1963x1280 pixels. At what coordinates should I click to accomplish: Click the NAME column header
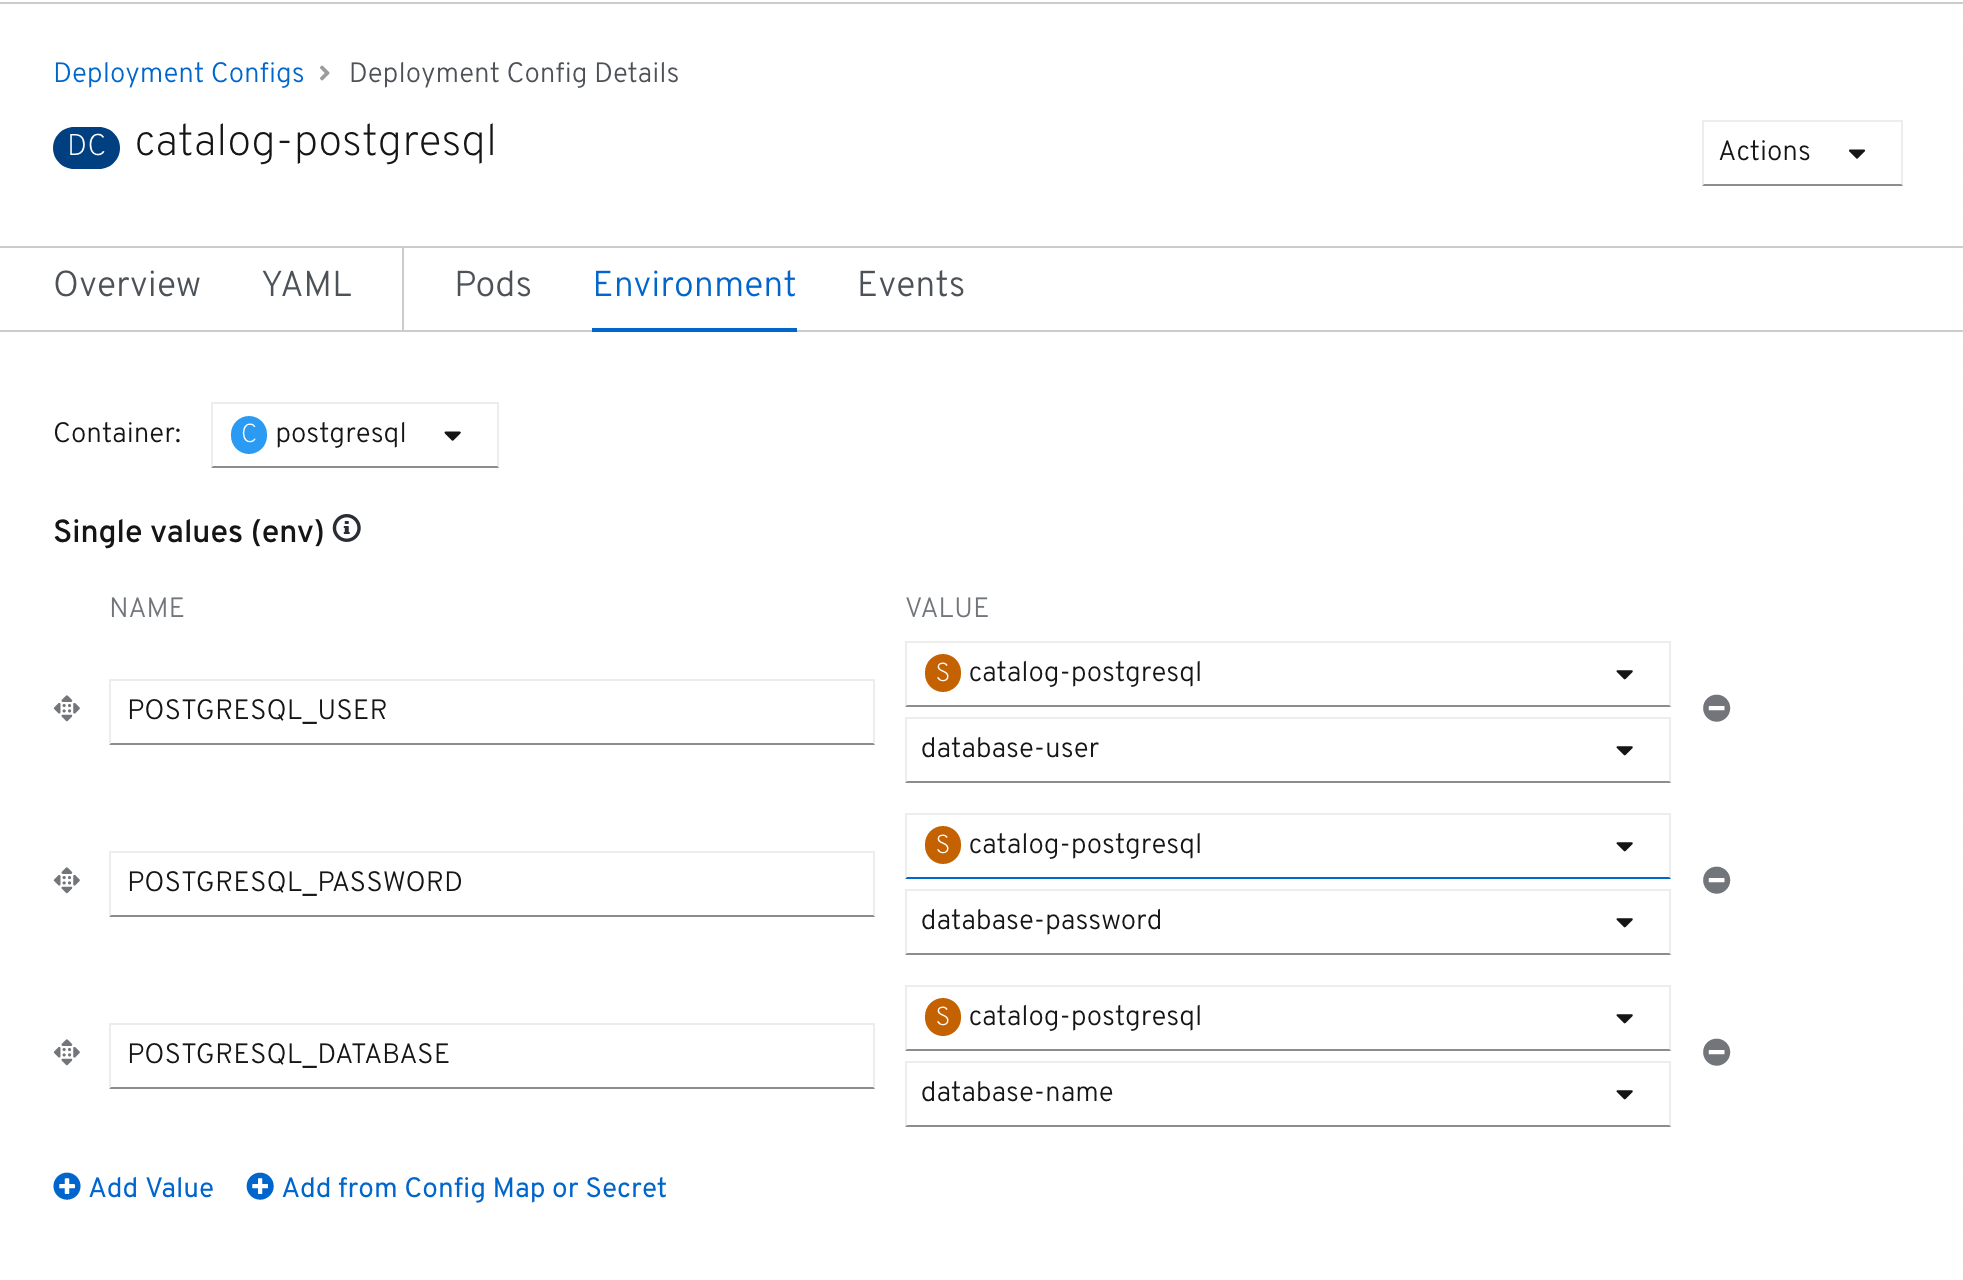[147, 608]
